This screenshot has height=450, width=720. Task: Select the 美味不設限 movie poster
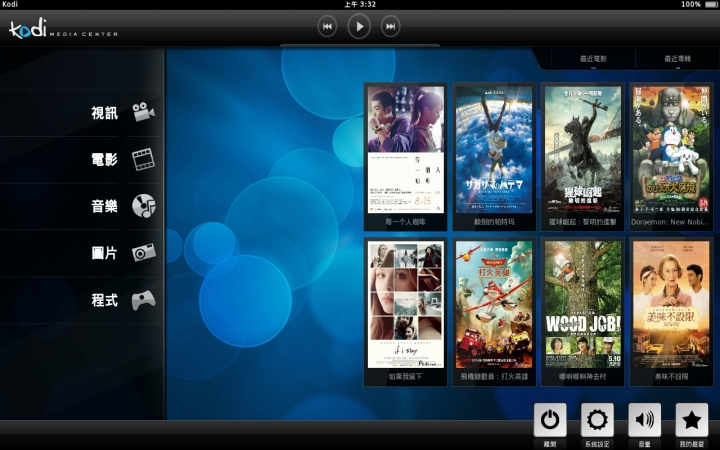coord(671,304)
